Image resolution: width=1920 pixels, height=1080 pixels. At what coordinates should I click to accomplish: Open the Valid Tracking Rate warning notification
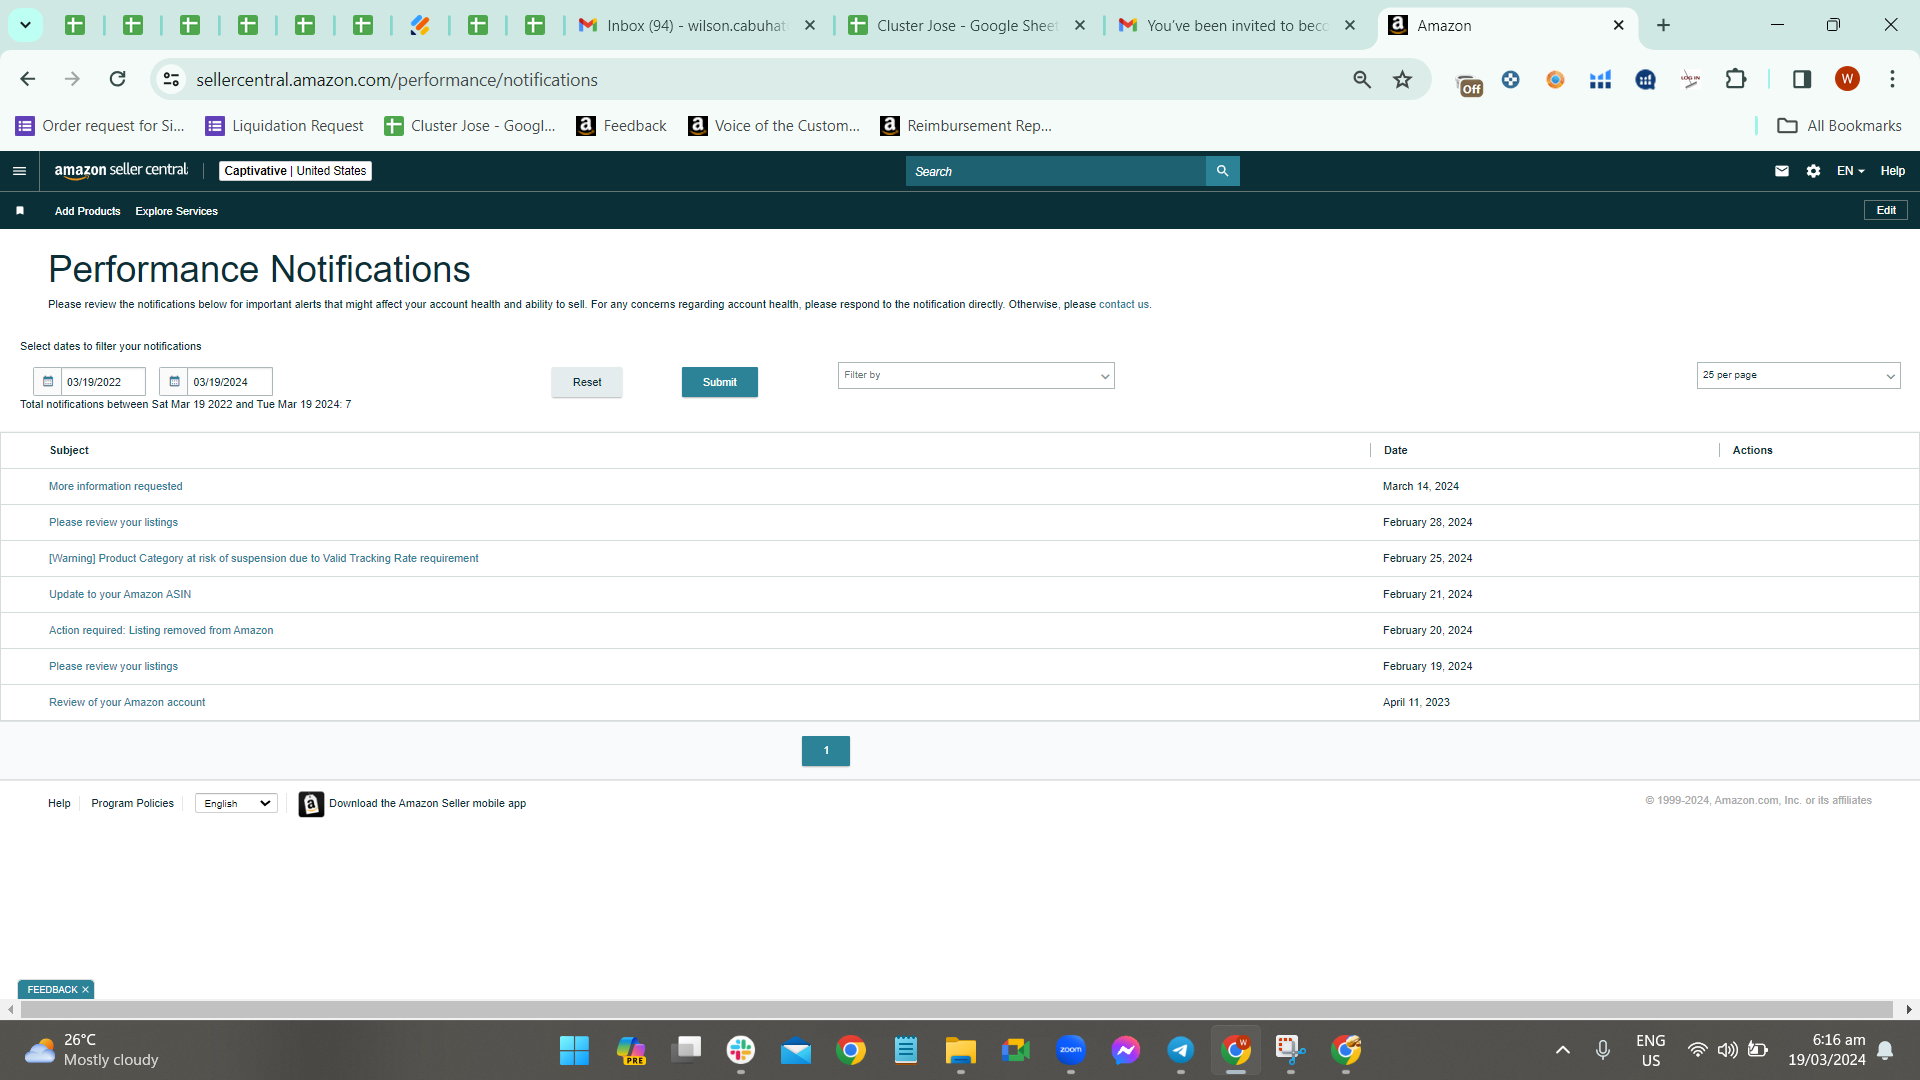264,559
